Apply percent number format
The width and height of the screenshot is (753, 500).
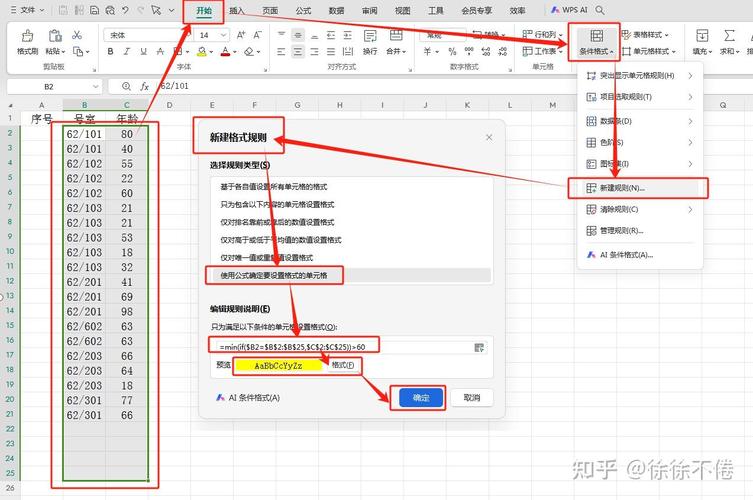[x=452, y=51]
